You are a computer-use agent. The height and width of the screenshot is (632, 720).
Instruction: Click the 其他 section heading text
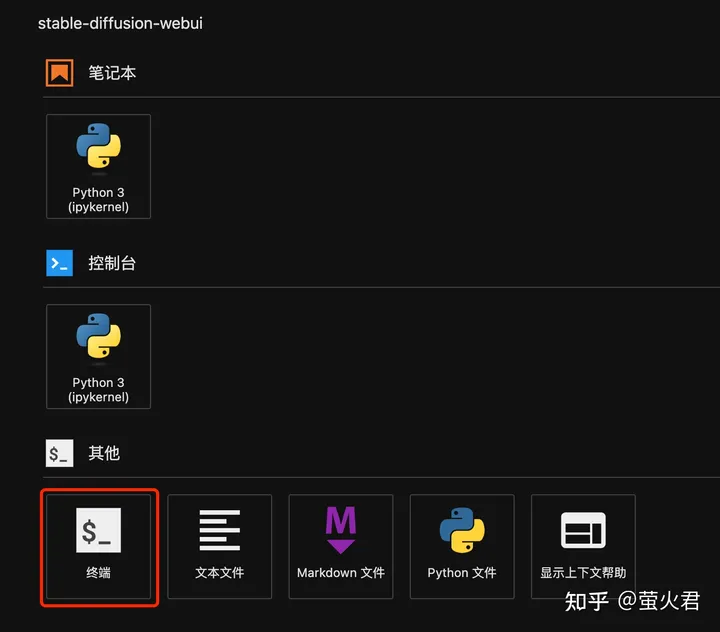pyautogui.click(x=104, y=453)
